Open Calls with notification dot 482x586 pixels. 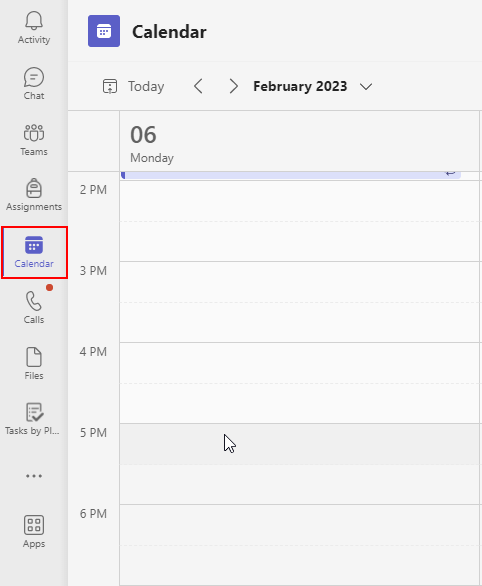[34, 307]
